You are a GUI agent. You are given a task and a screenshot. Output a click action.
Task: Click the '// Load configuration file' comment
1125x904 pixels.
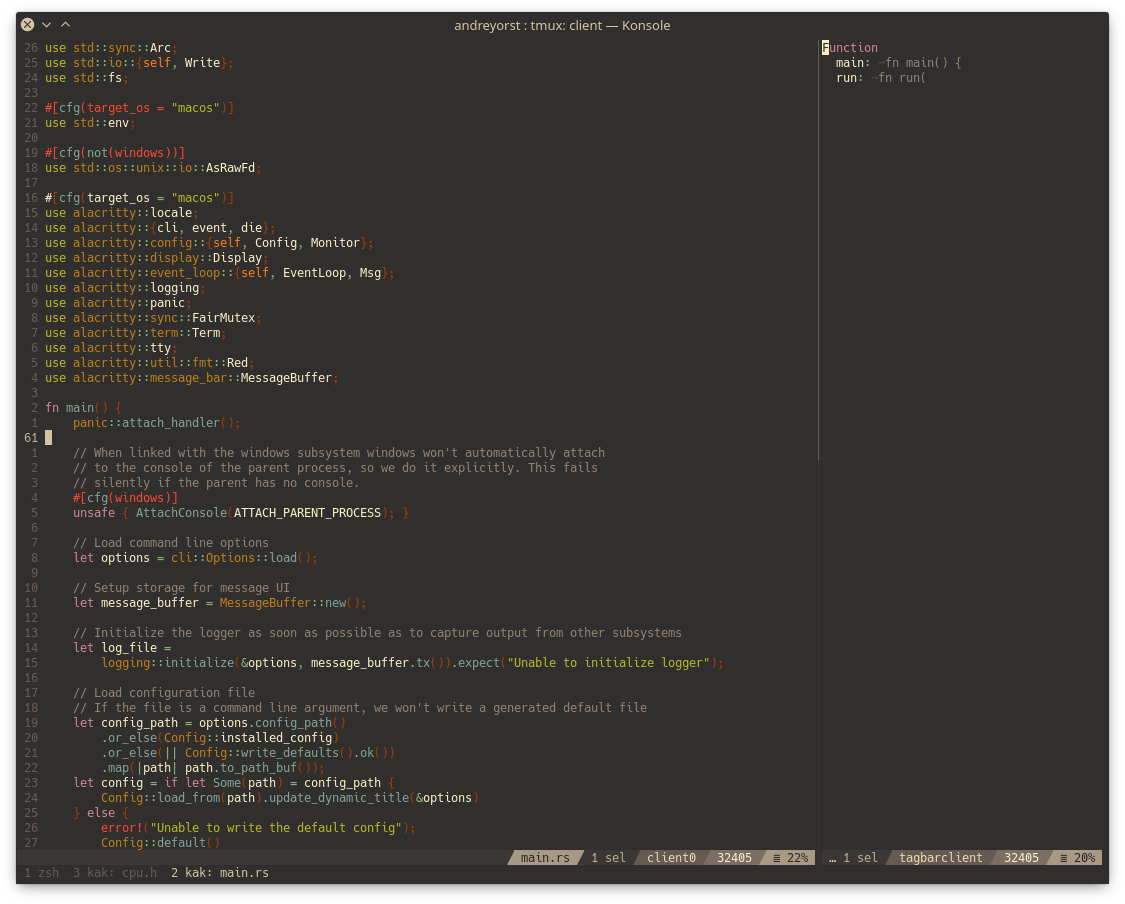pyautogui.click(x=164, y=693)
